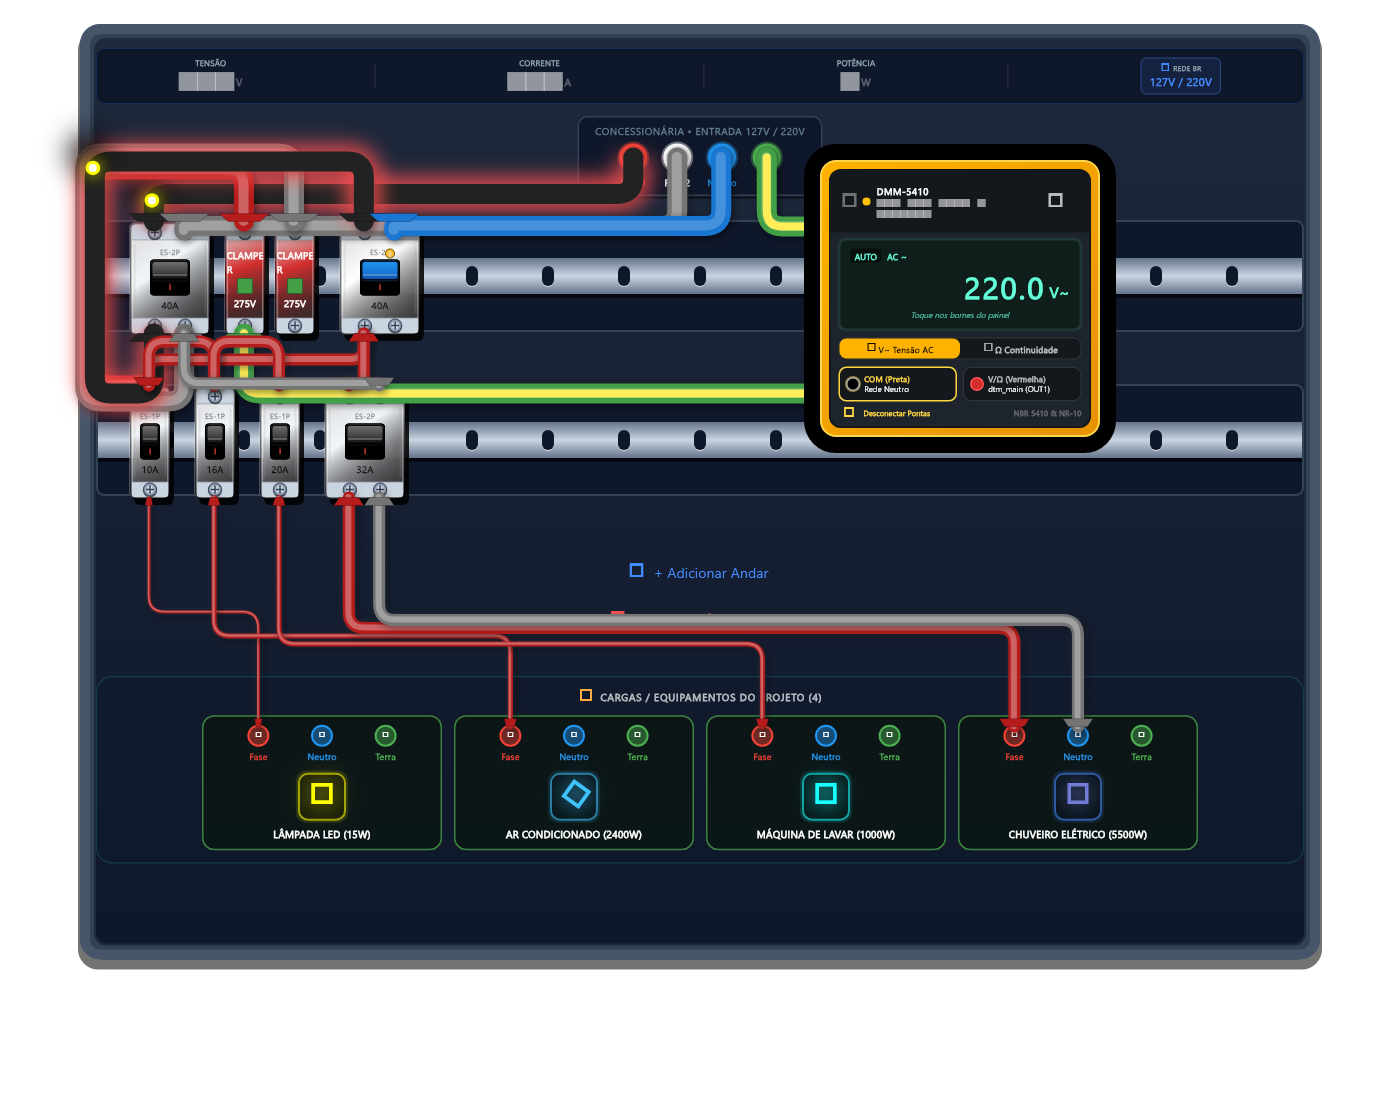
Task: Click Desconectar Pontas on the multimeter
Action: [x=887, y=413]
